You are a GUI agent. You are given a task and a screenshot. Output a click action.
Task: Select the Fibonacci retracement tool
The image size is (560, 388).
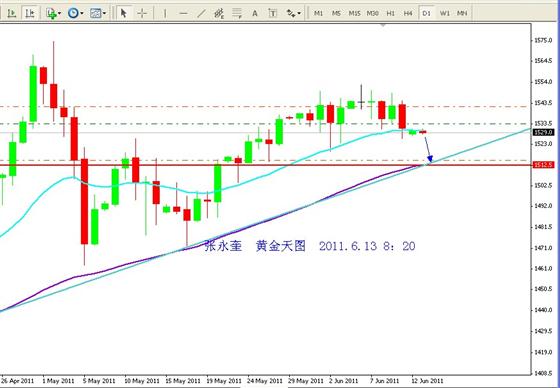237,14
